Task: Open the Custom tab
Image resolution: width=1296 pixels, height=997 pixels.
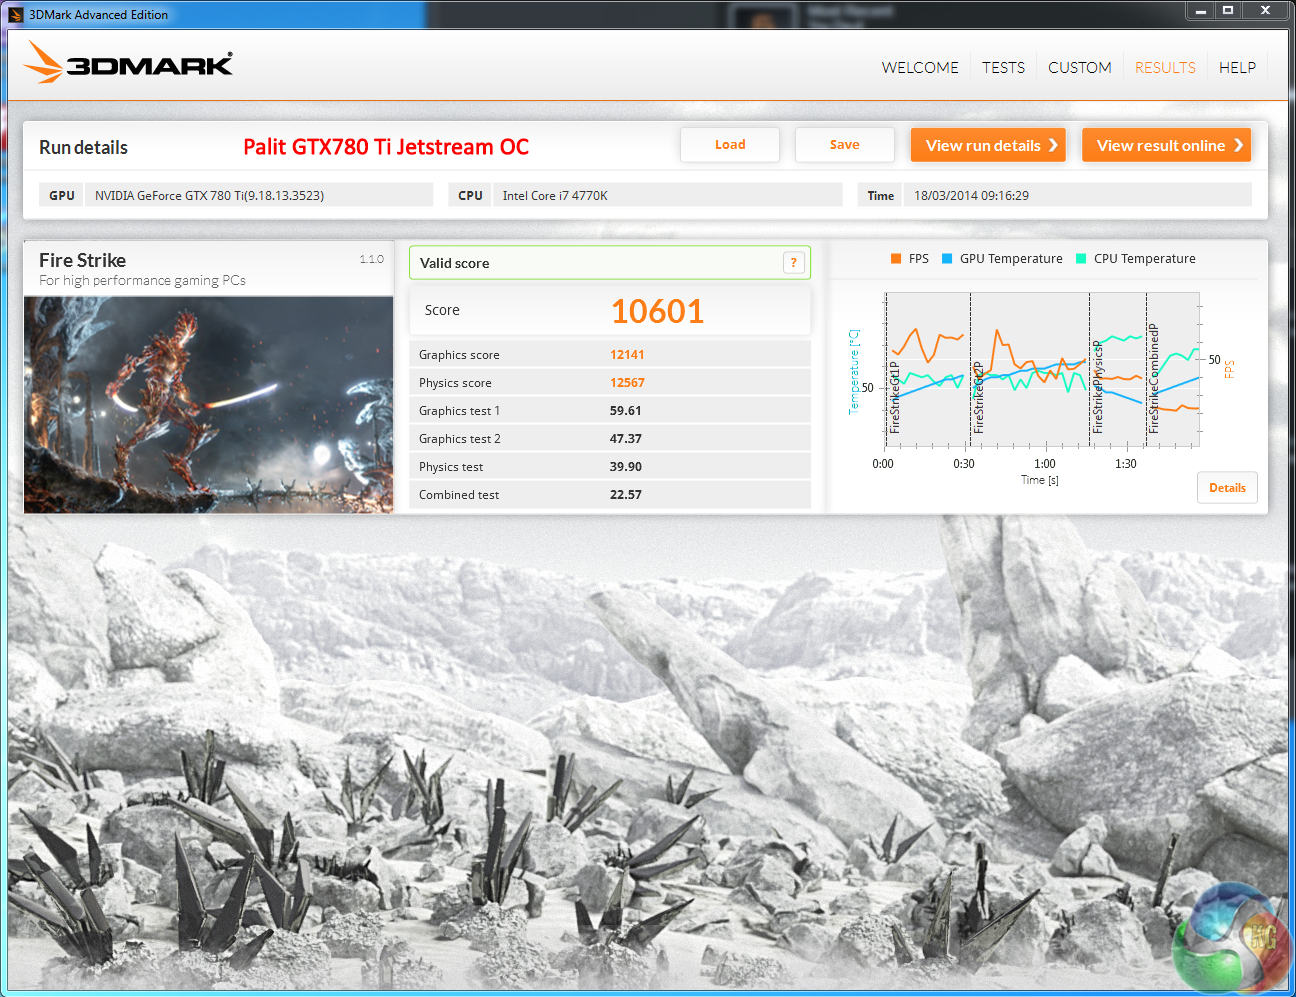Action: coord(1079,68)
